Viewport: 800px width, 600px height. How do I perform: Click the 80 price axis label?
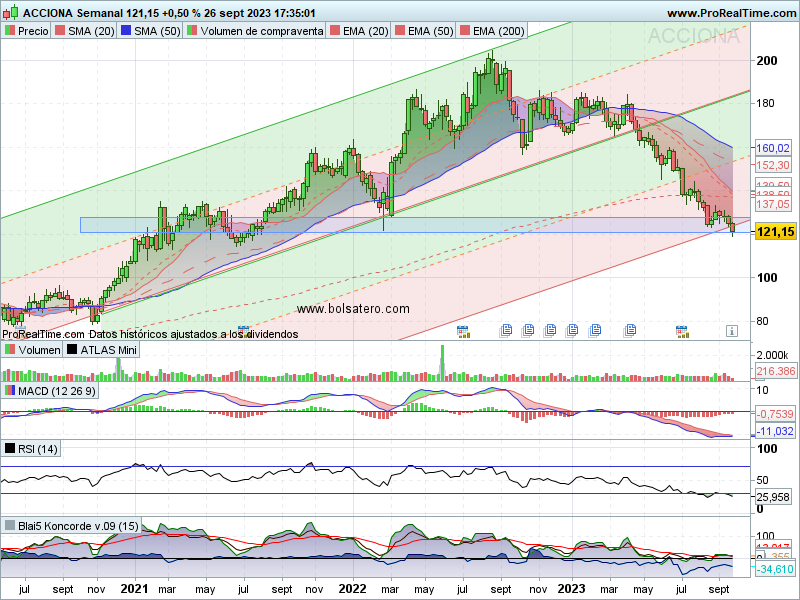click(x=762, y=321)
